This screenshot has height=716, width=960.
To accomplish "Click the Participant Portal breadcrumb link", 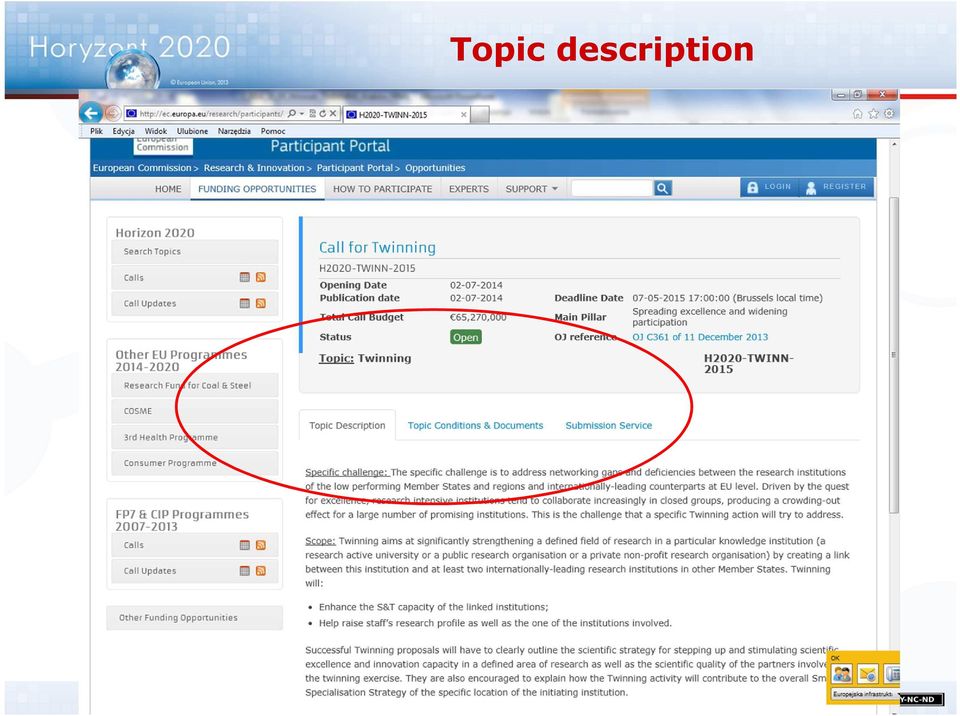I will (x=354, y=168).
